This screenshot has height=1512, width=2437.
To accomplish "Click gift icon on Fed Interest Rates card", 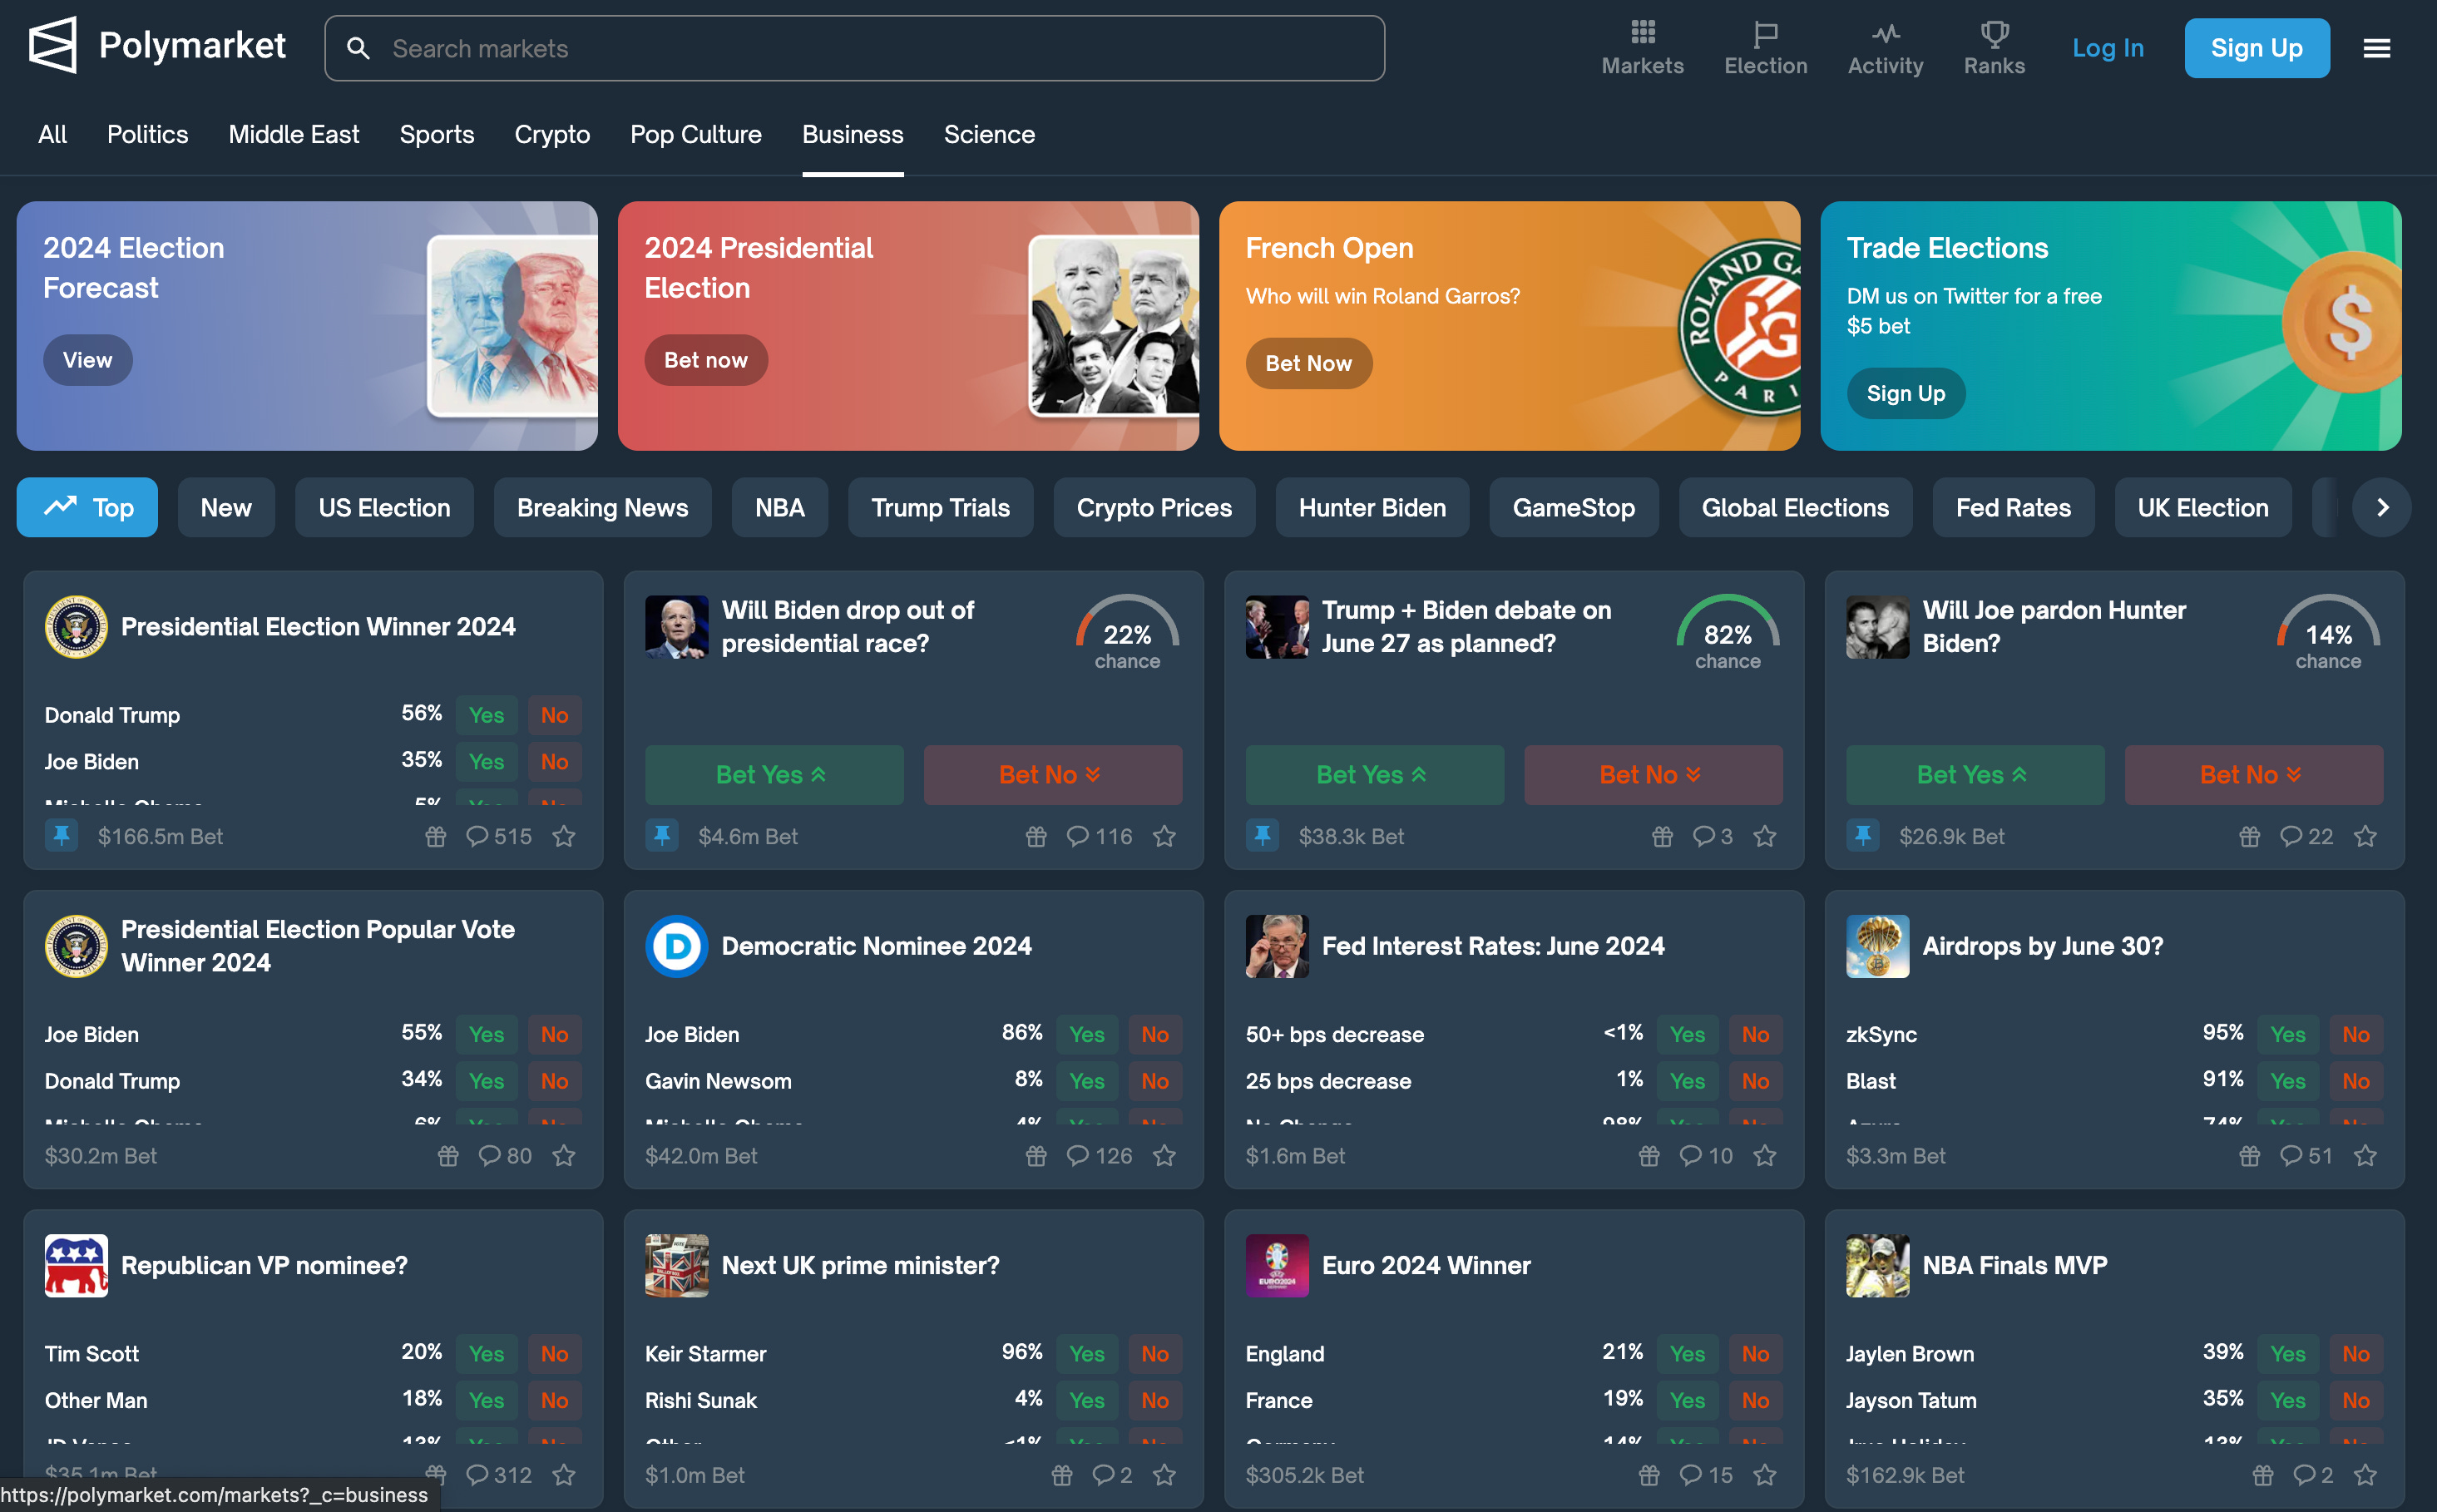I will pyautogui.click(x=1649, y=1156).
